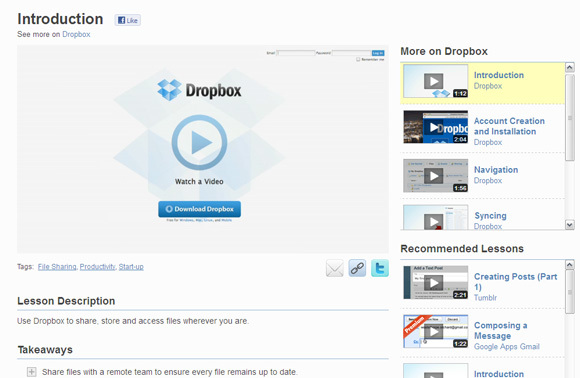Screen dimensions: 580x378
Task: Copy lesson link with chain icon
Action: 357,268
